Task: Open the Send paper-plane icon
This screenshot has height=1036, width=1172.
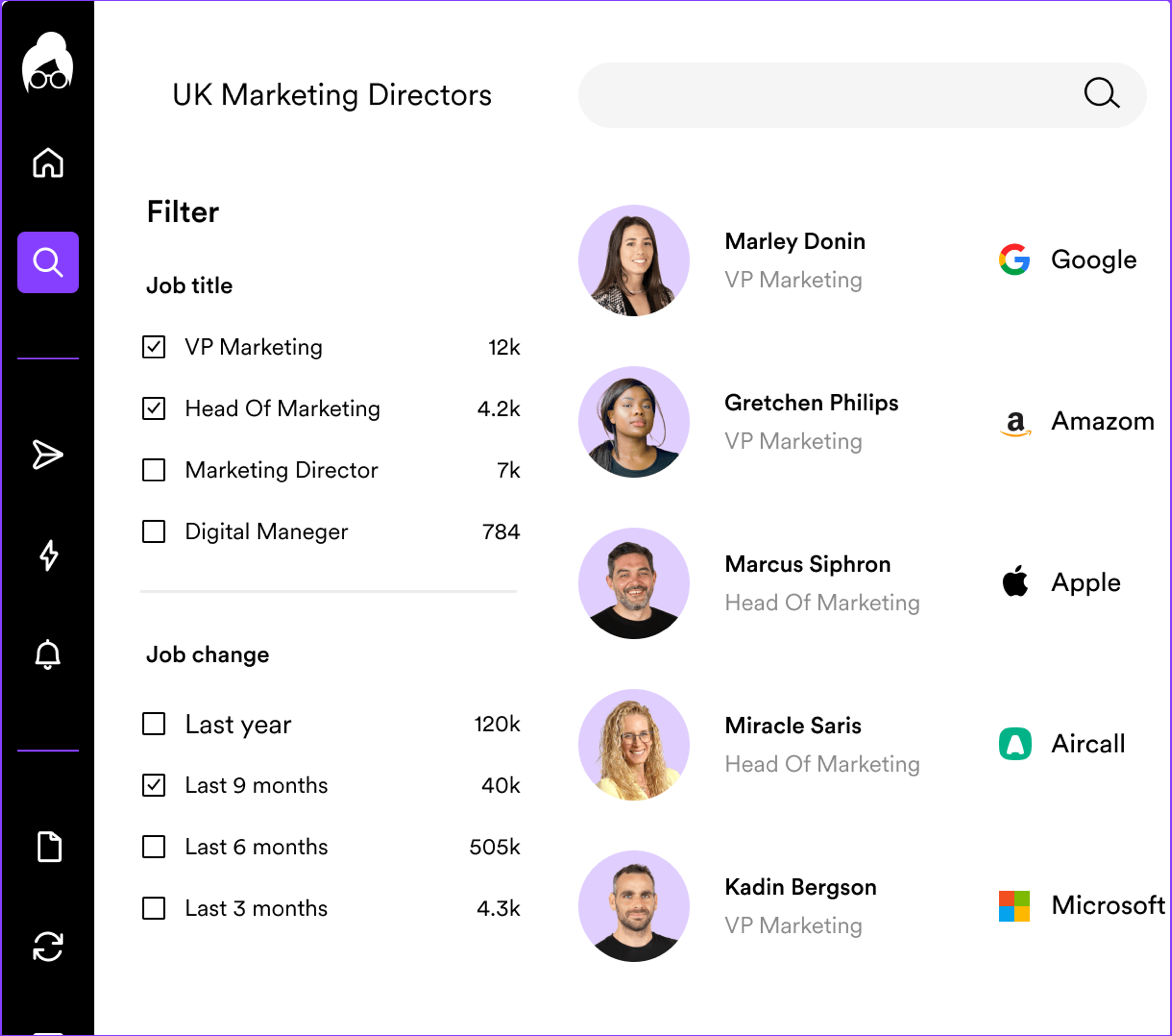Action: [x=48, y=454]
